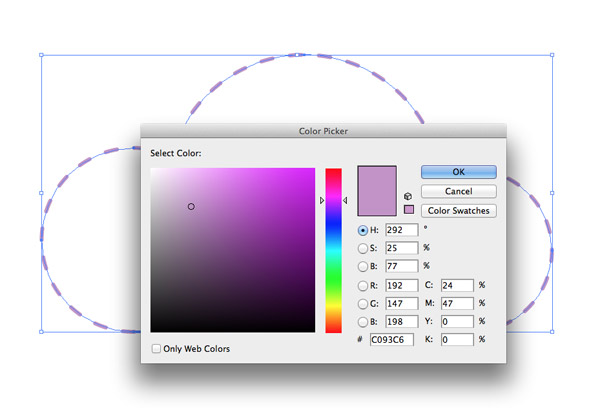Select the G green radio button

pos(362,304)
